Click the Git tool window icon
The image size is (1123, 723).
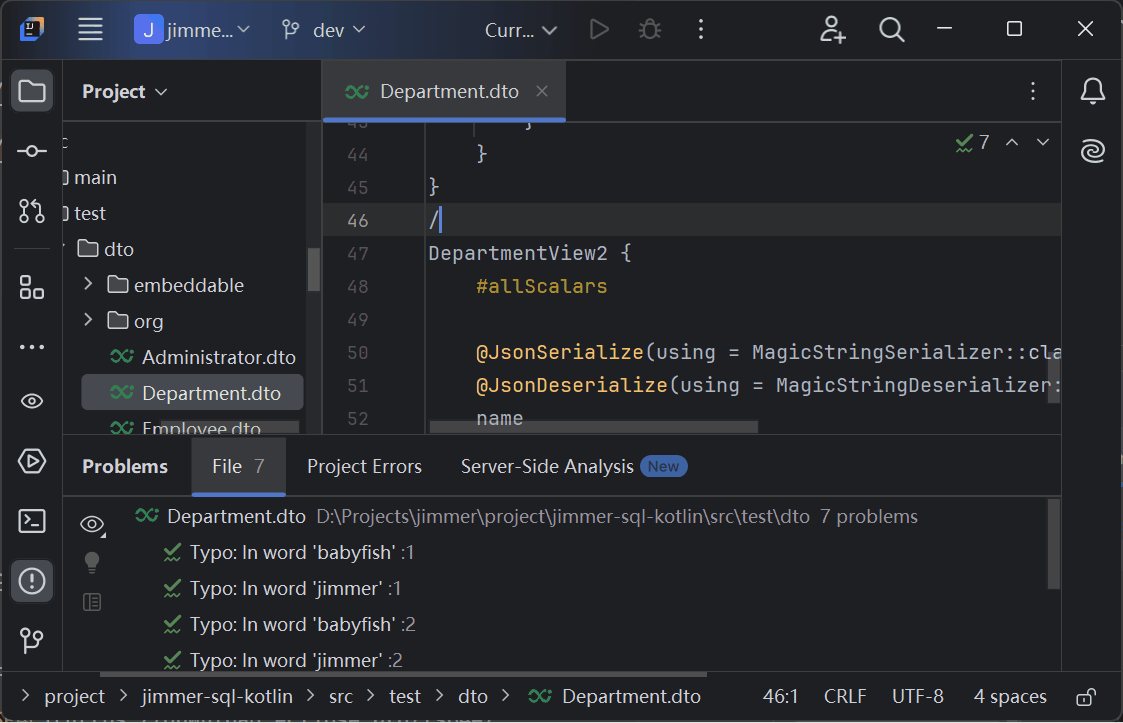32,640
